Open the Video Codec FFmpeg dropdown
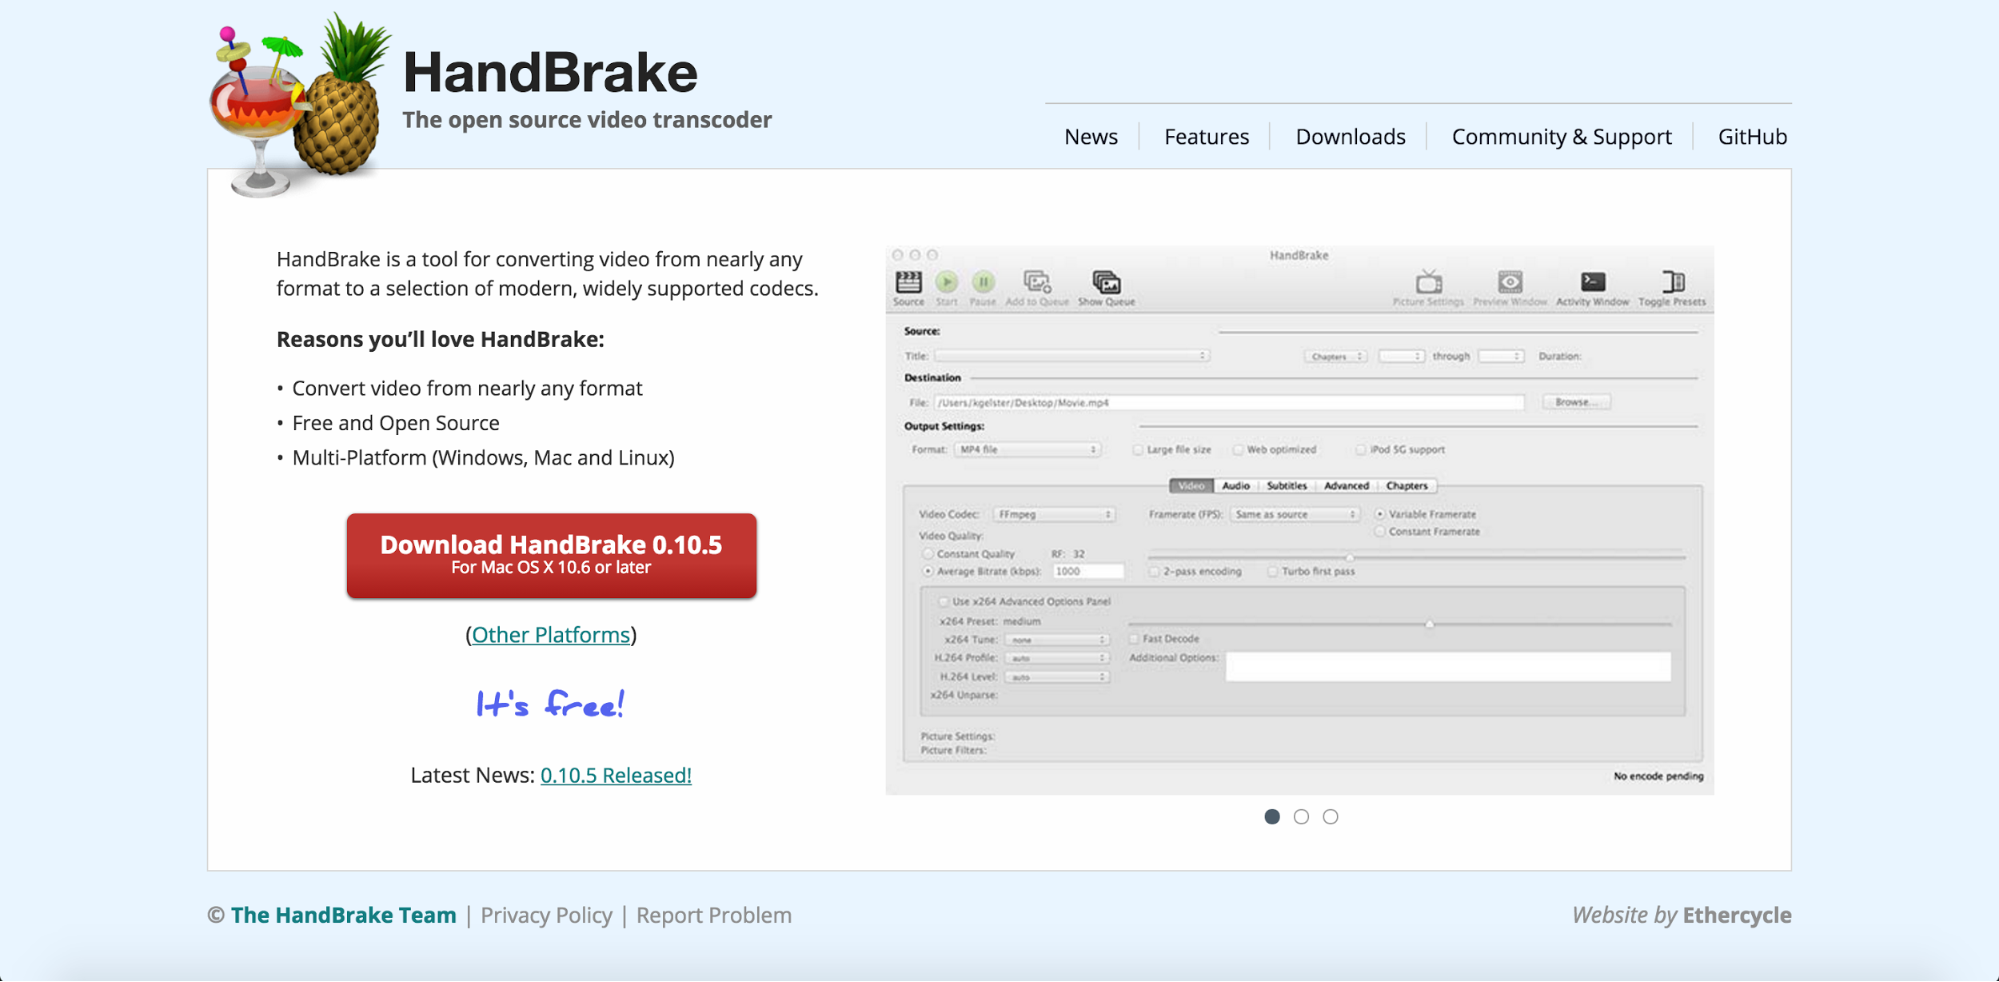The image size is (1999, 982). tap(1053, 514)
